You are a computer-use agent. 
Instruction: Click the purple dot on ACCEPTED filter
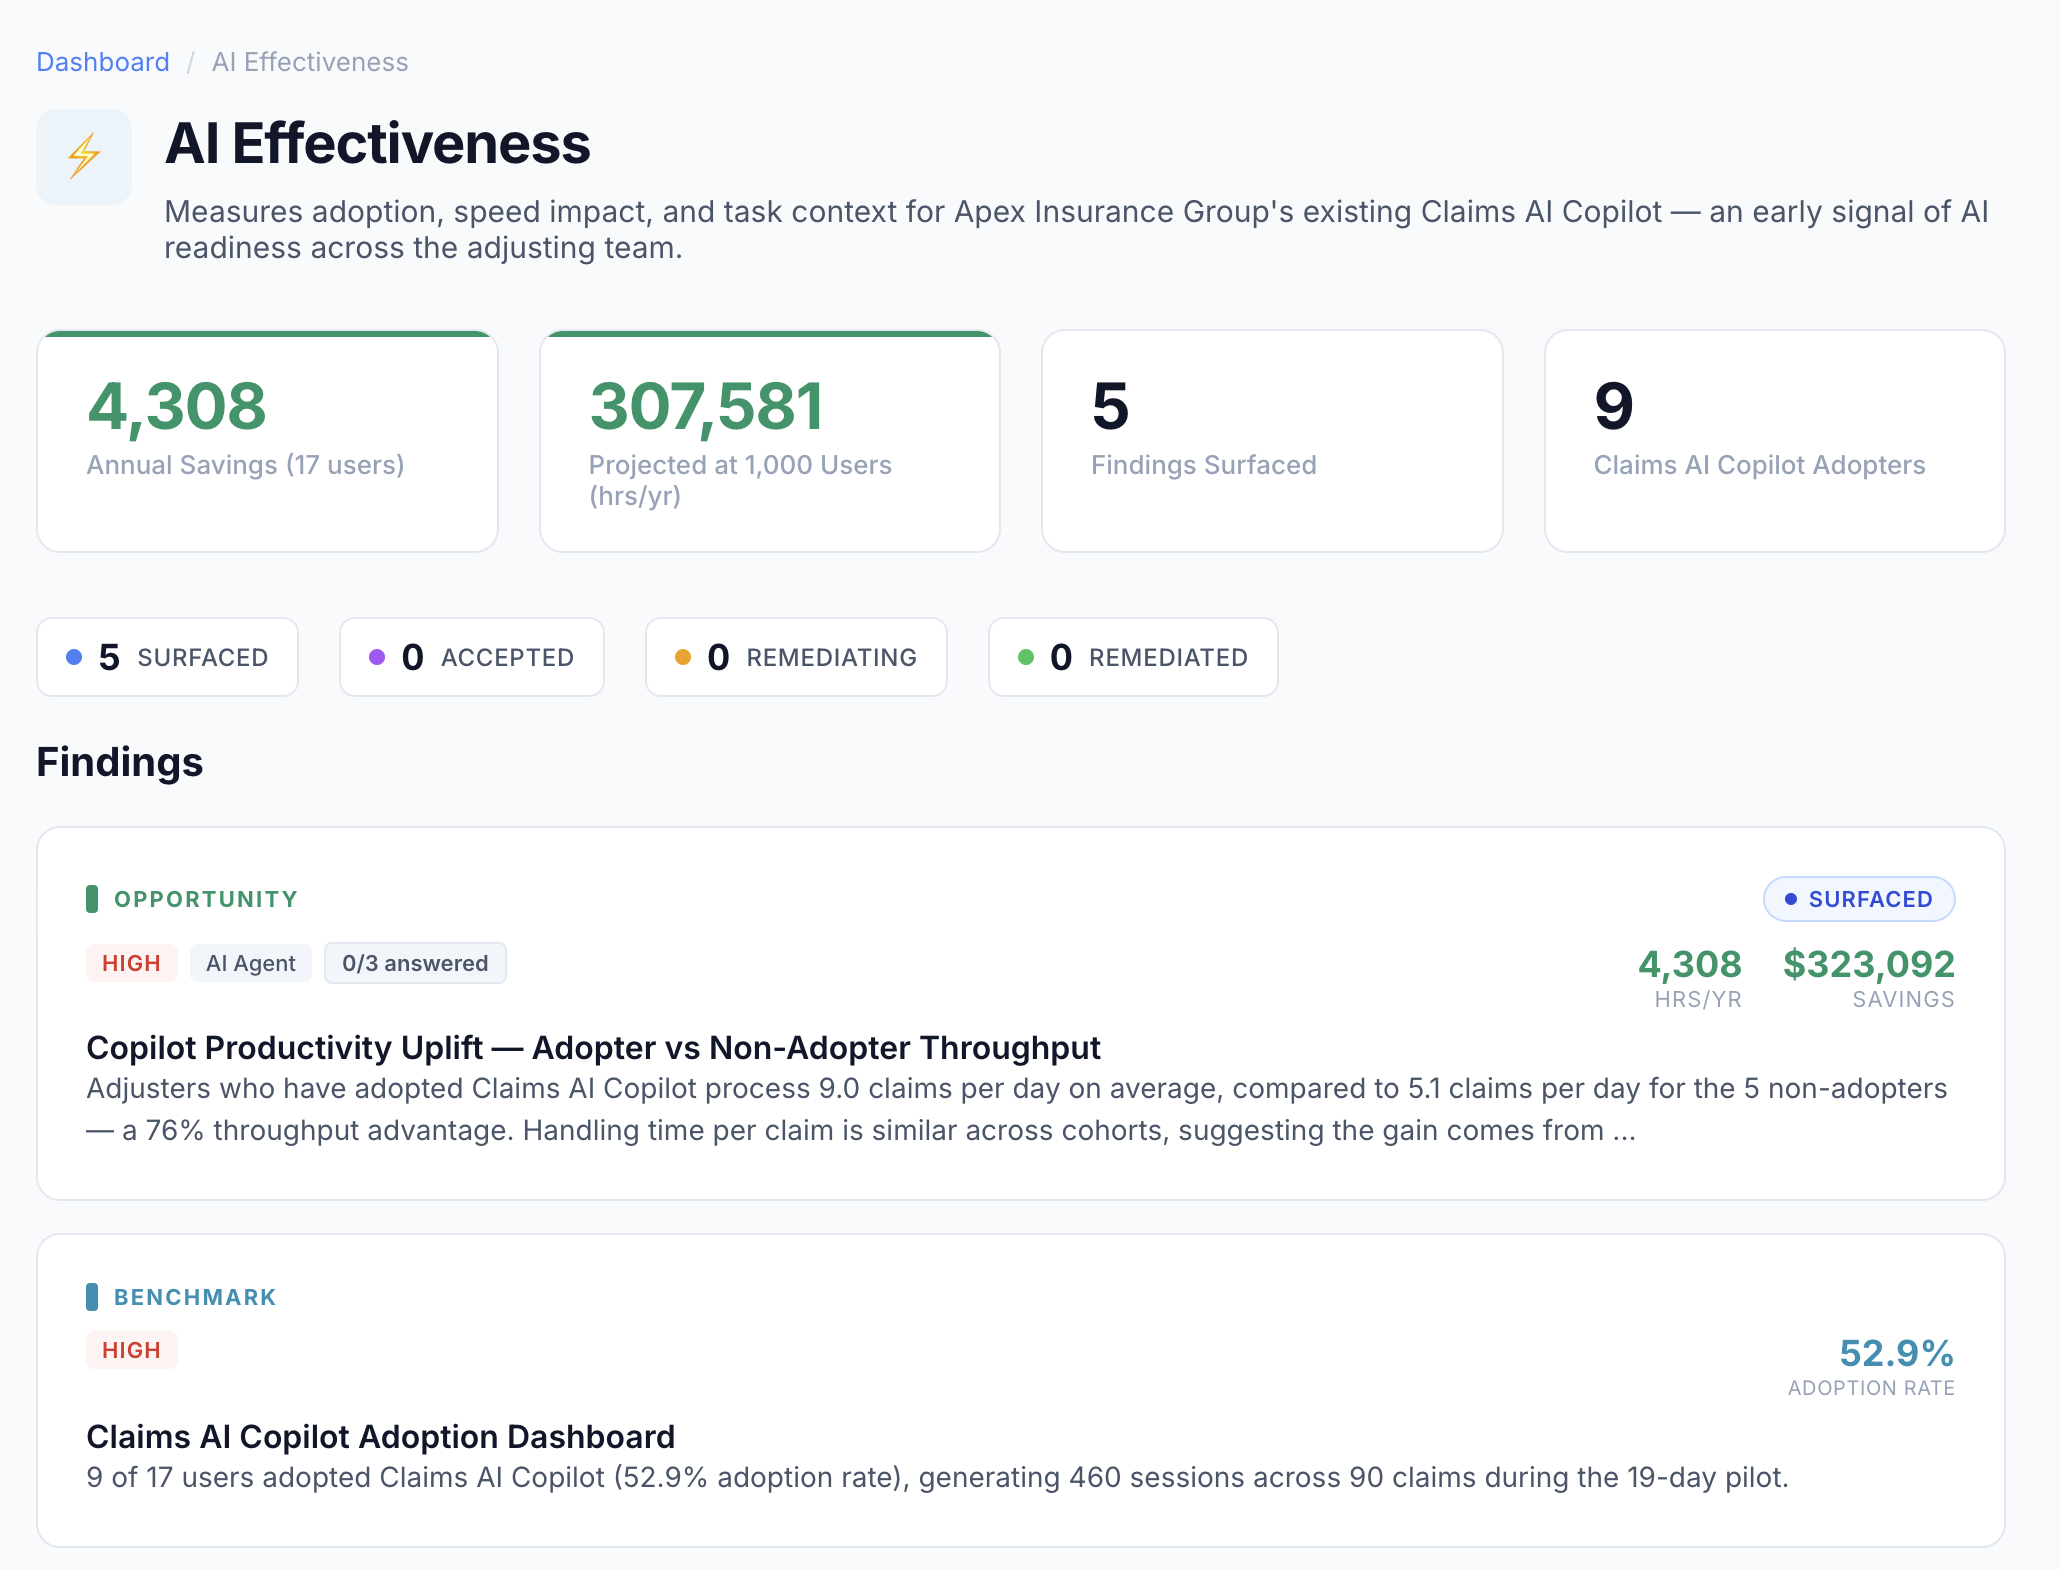[376, 657]
